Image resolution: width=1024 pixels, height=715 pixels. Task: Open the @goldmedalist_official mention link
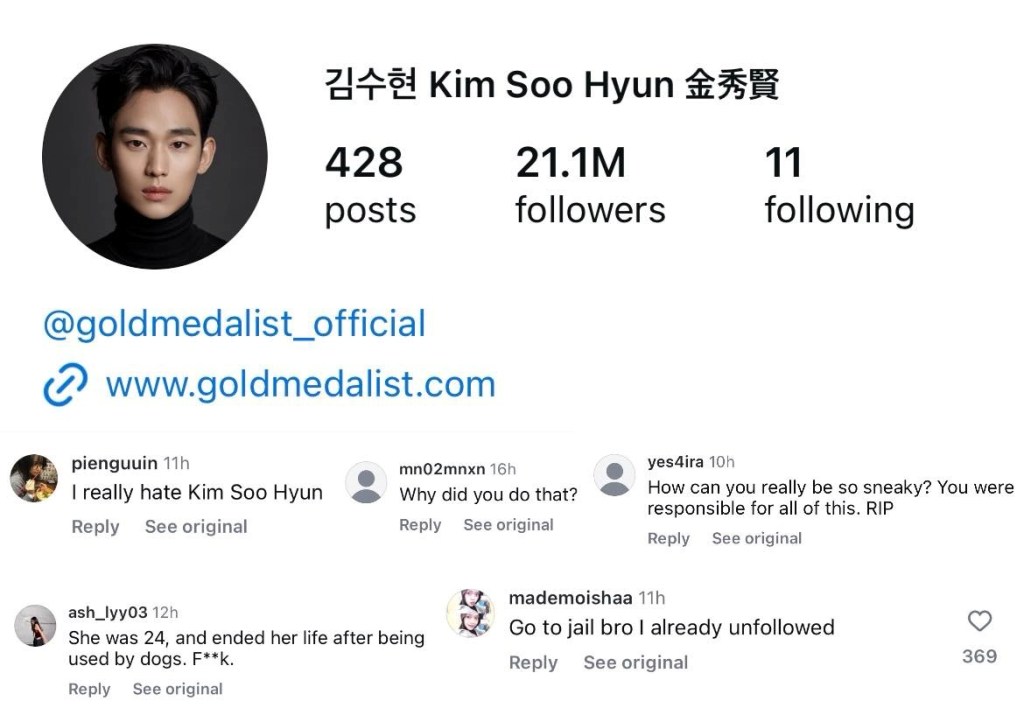tap(234, 324)
